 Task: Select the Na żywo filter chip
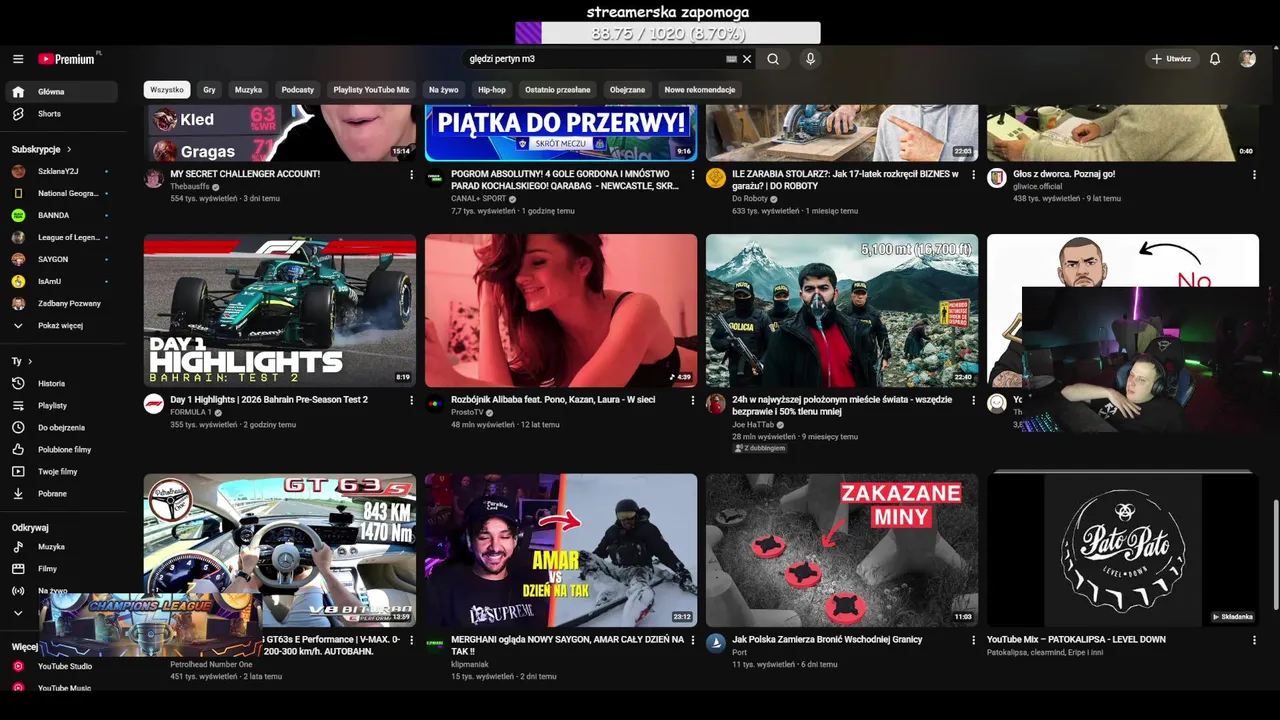[443, 90]
